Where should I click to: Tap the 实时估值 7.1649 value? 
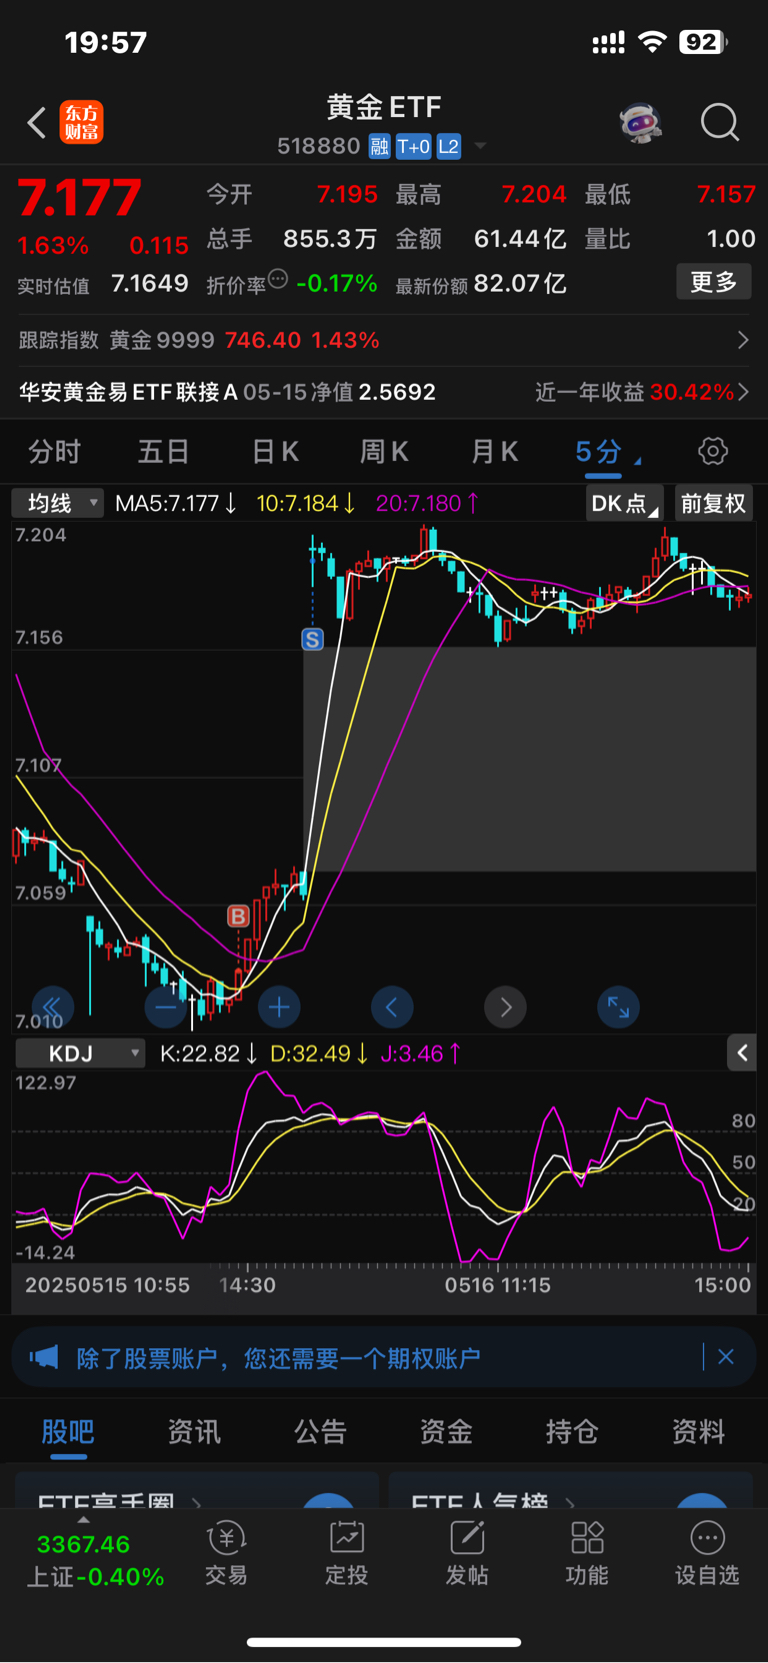[x=150, y=284]
